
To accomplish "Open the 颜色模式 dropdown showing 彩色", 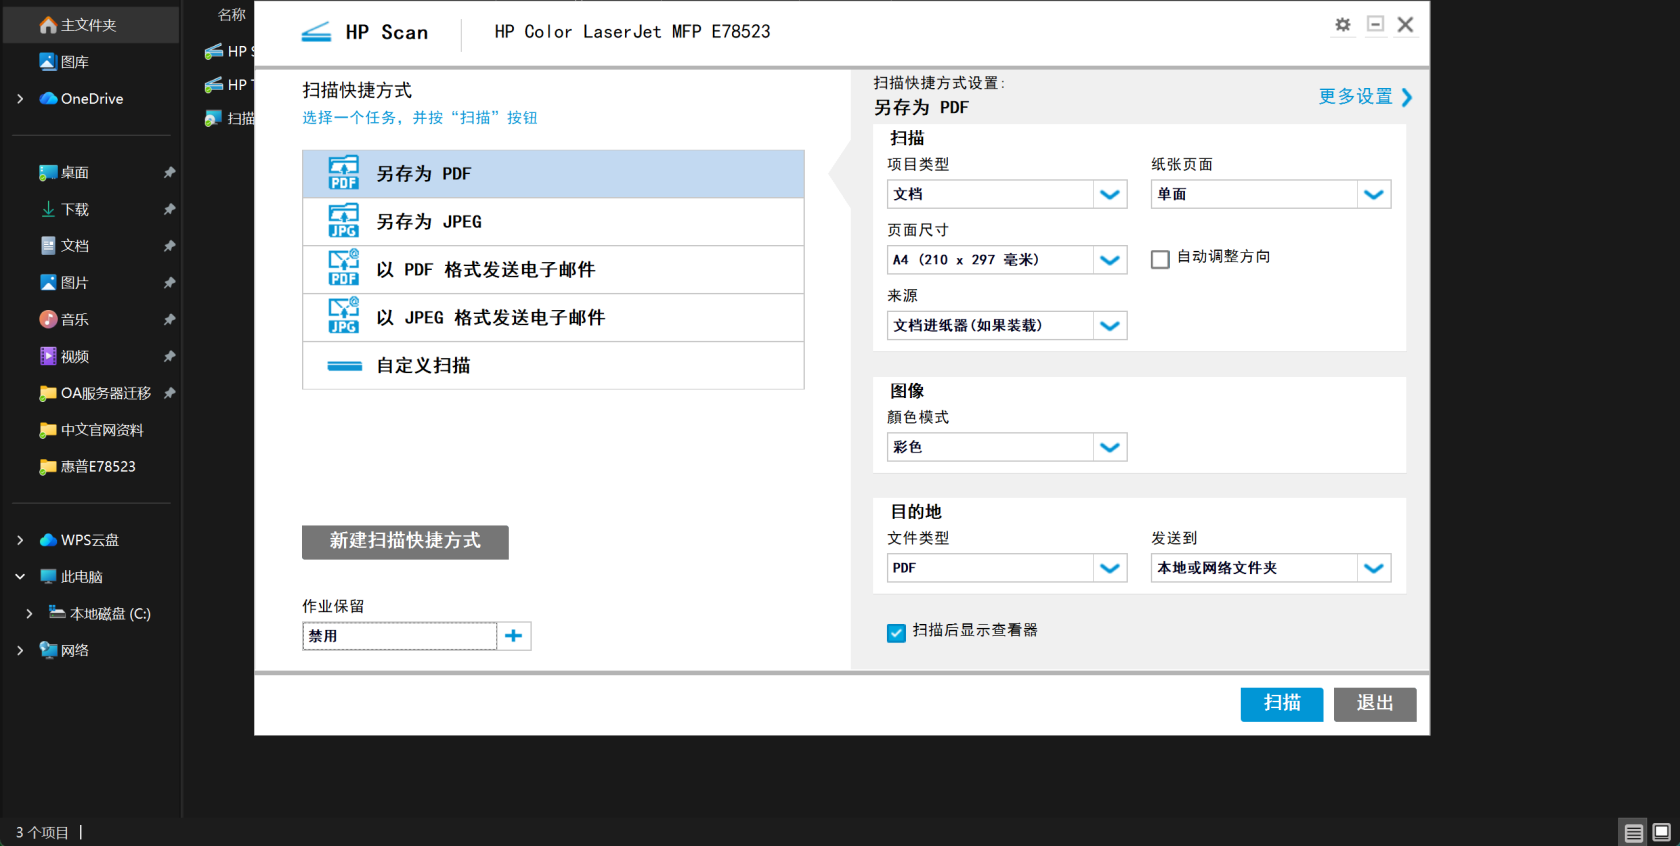I will (1007, 447).
